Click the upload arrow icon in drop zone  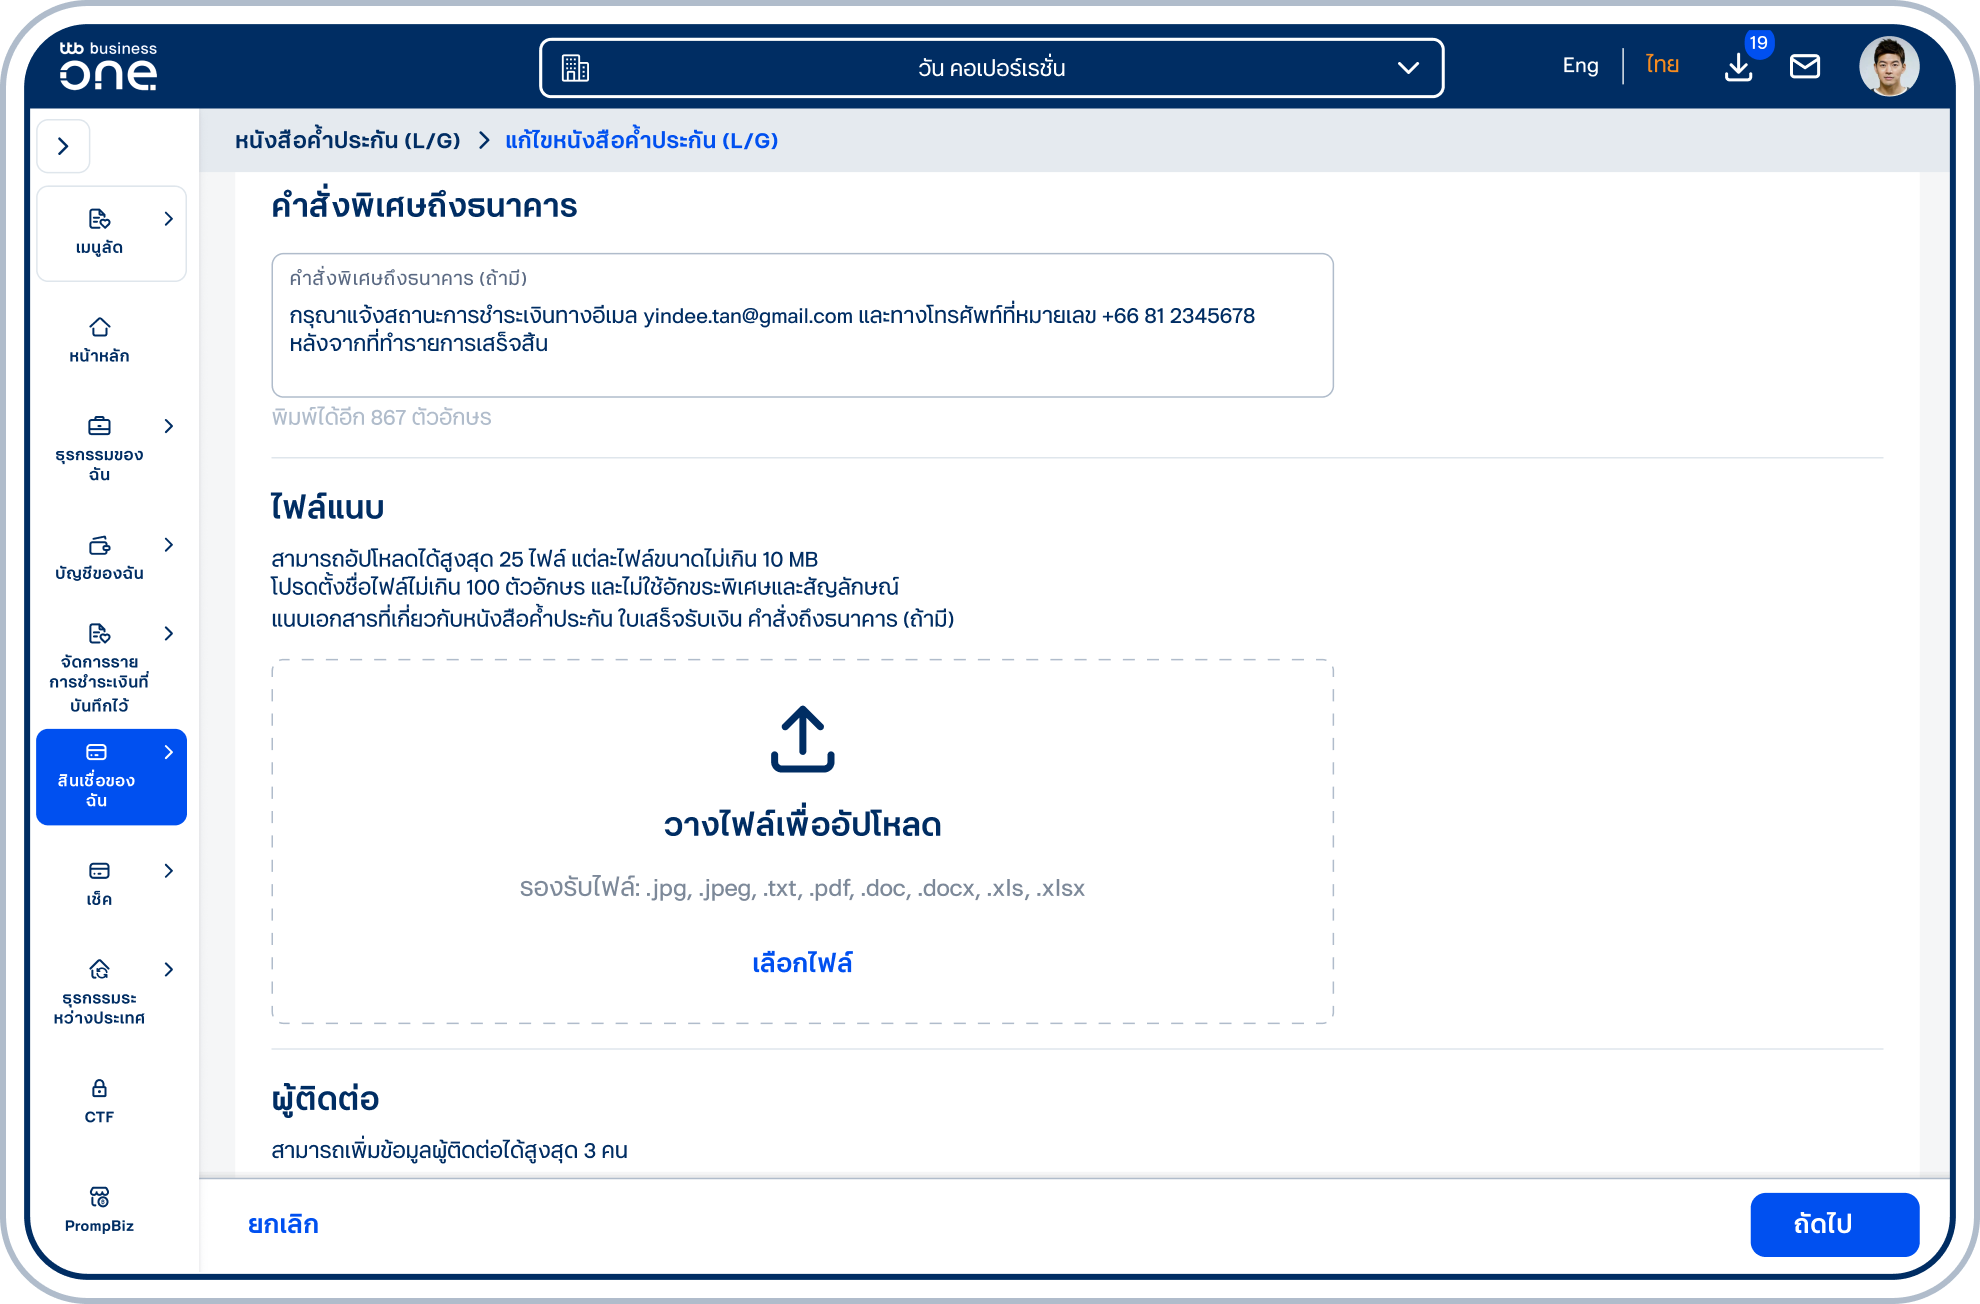tap(802, 739)
